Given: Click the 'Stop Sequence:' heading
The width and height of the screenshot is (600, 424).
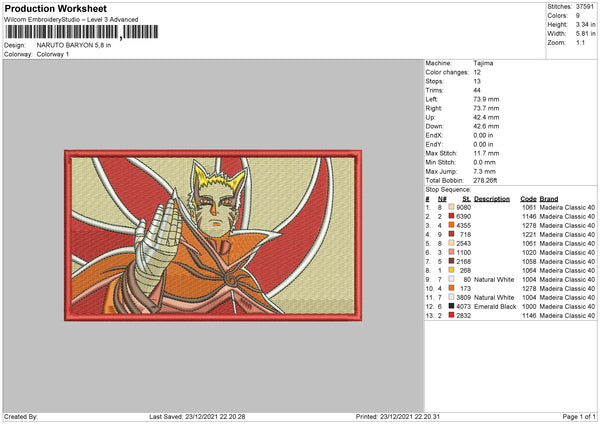Looking at the screenshot, I should (x=448, y=190).
